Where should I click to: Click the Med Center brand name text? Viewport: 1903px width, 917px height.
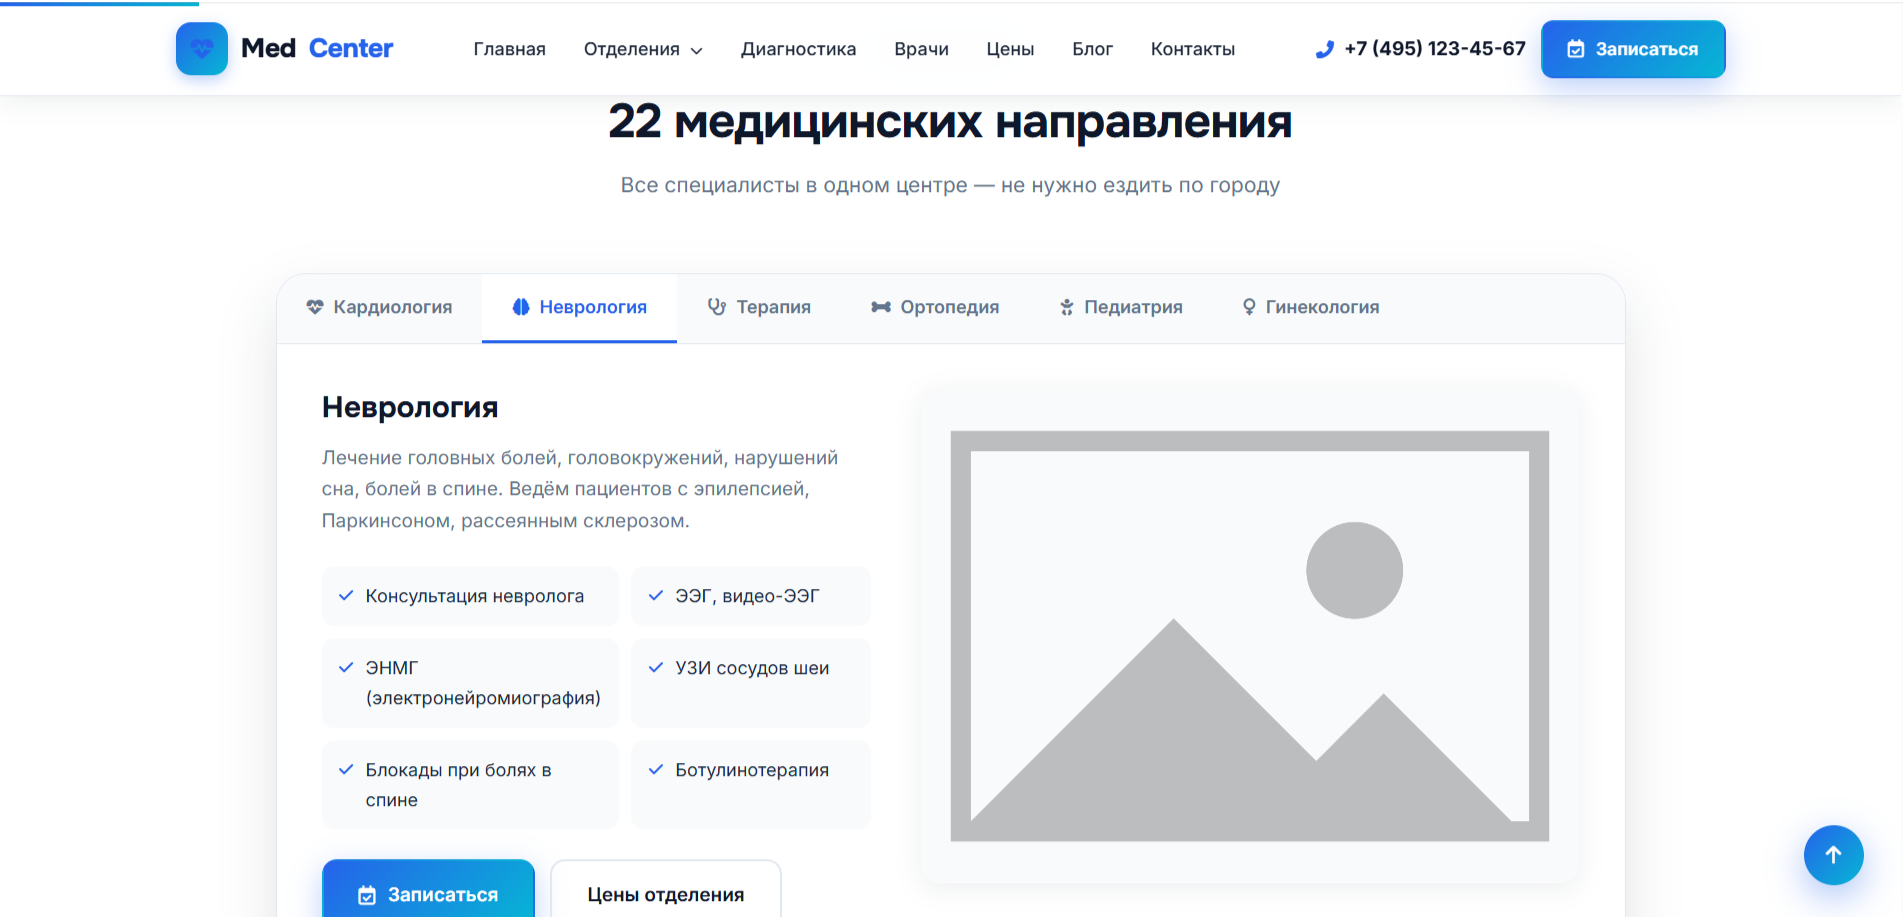[x=317, y=48]
